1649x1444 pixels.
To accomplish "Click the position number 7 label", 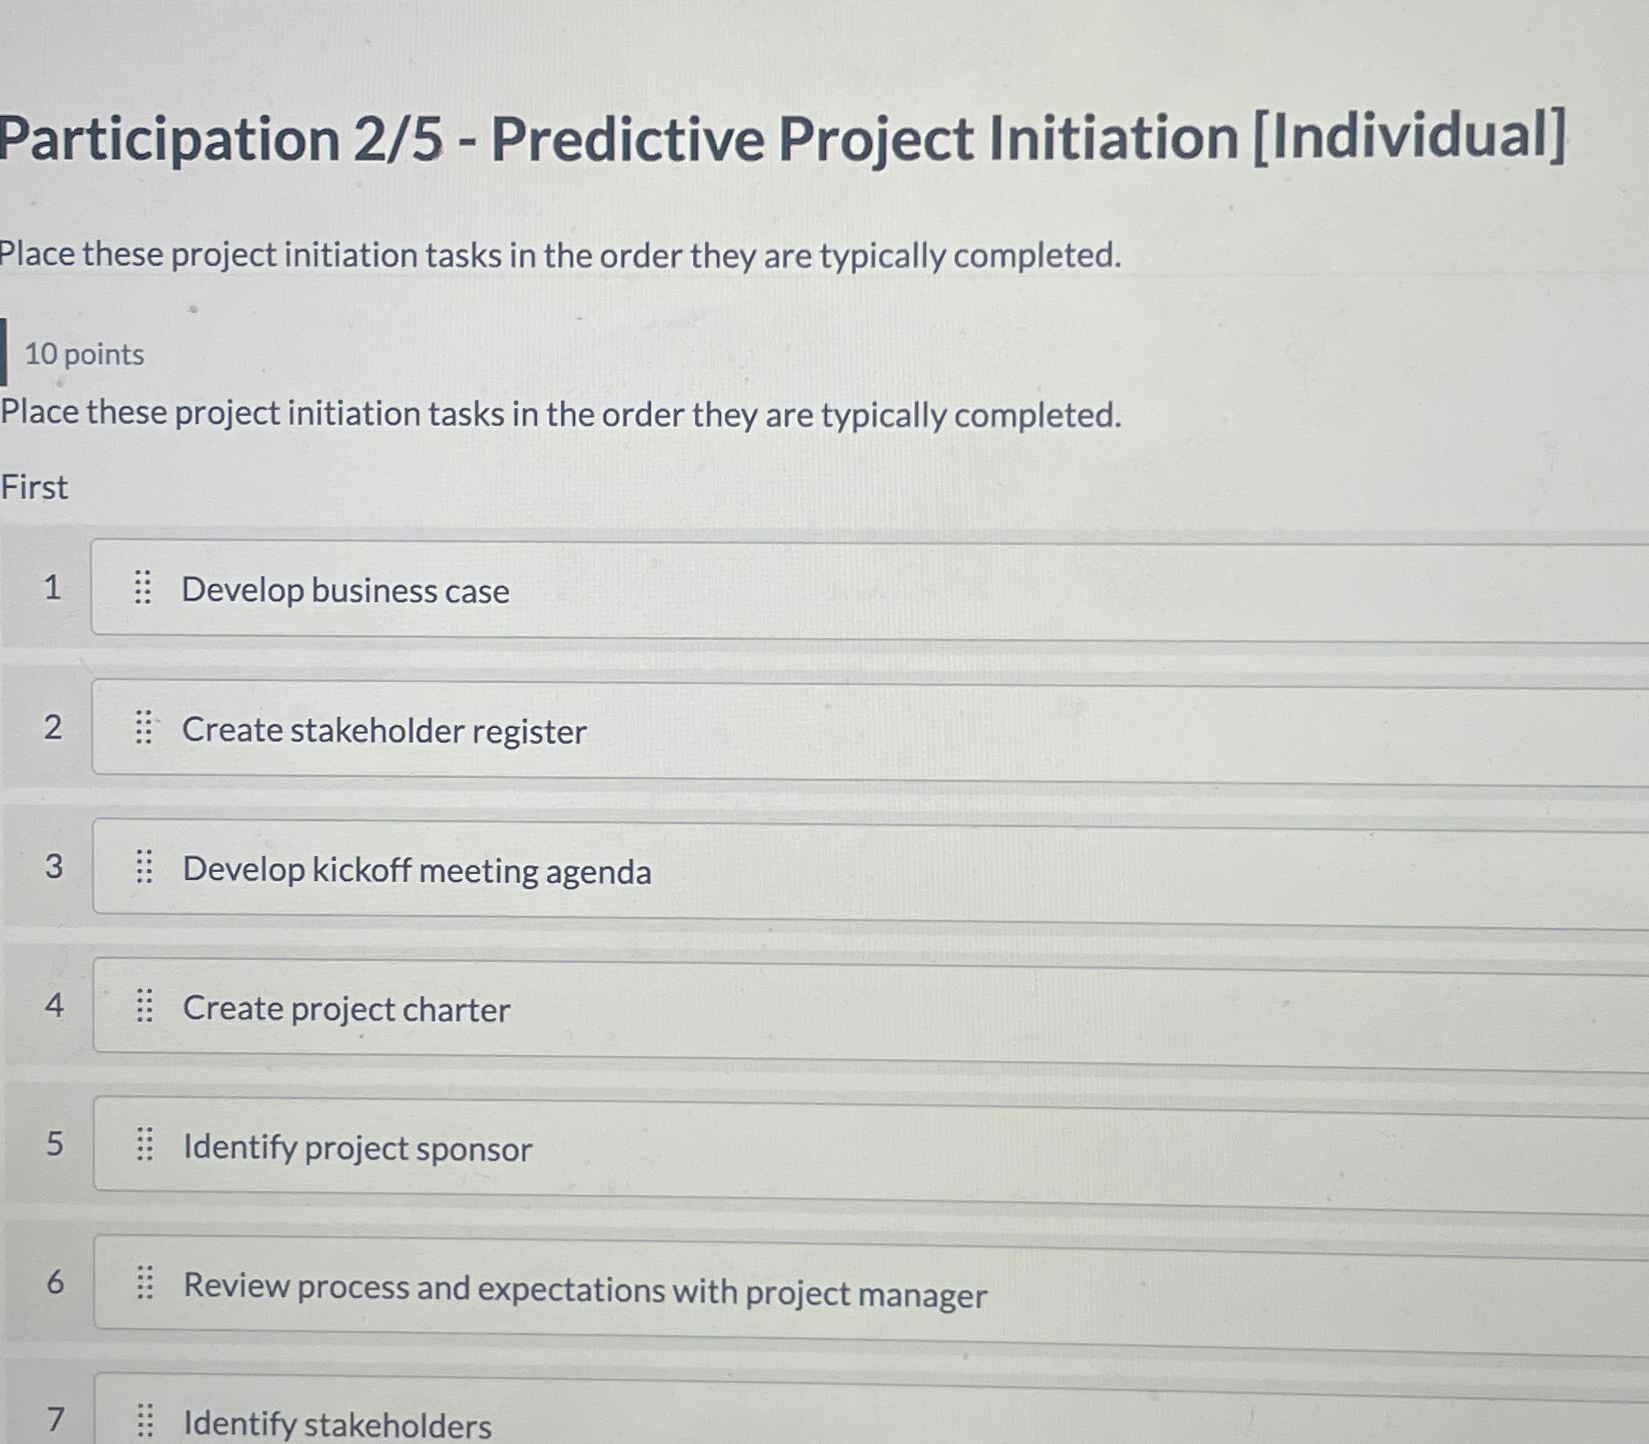I will pos(55,1418).
